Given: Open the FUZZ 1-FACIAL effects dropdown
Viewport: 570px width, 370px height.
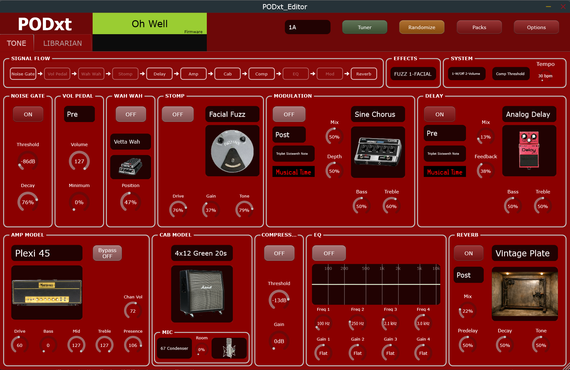Looking at the screenshot, I should pyautogui.click(x=413, y=74).
